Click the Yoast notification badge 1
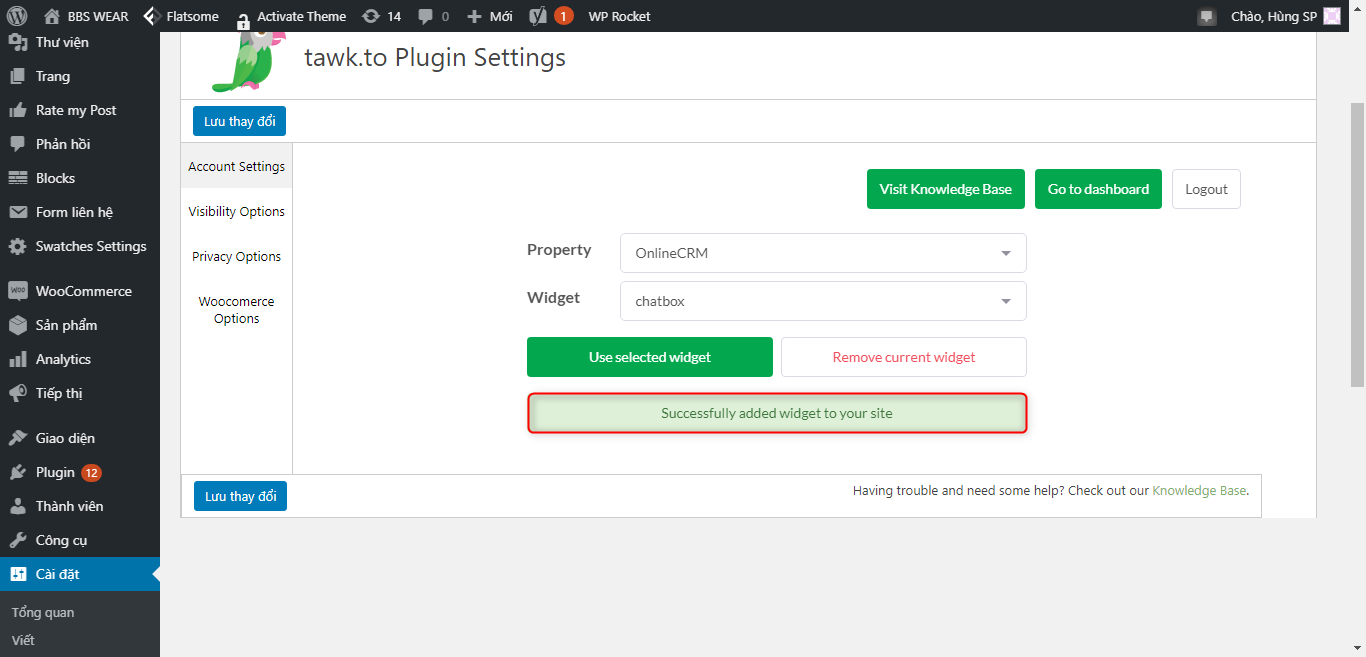1366x657 pixels. click(x=564, y=16)
